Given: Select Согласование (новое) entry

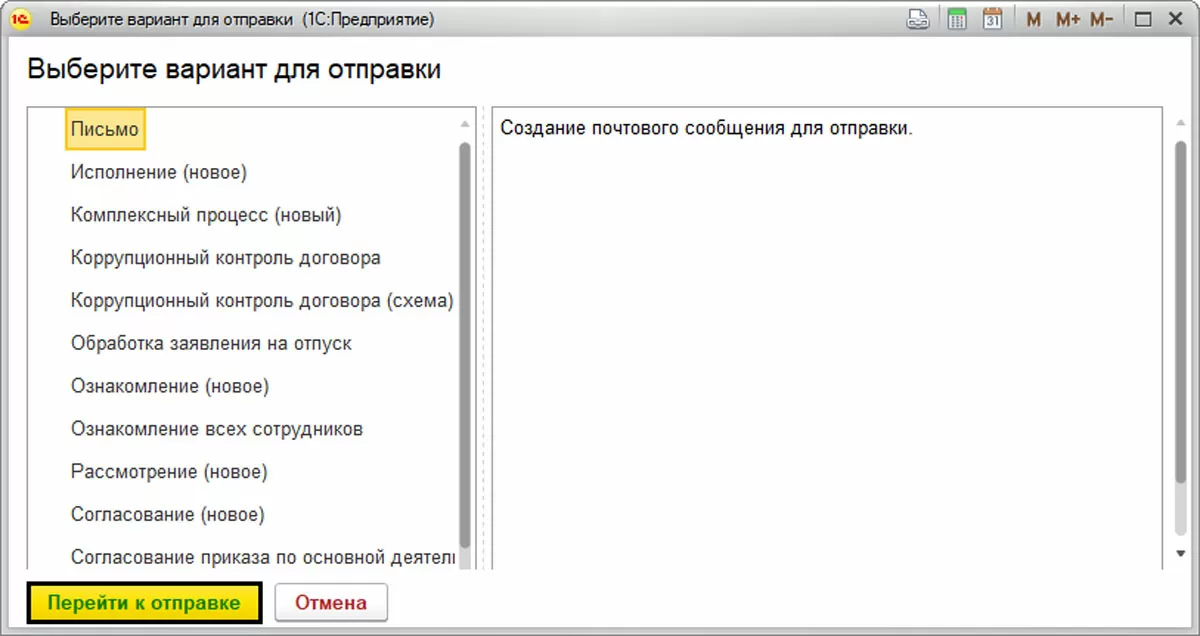Looking at the screenshot, I should tap(167, 515).
